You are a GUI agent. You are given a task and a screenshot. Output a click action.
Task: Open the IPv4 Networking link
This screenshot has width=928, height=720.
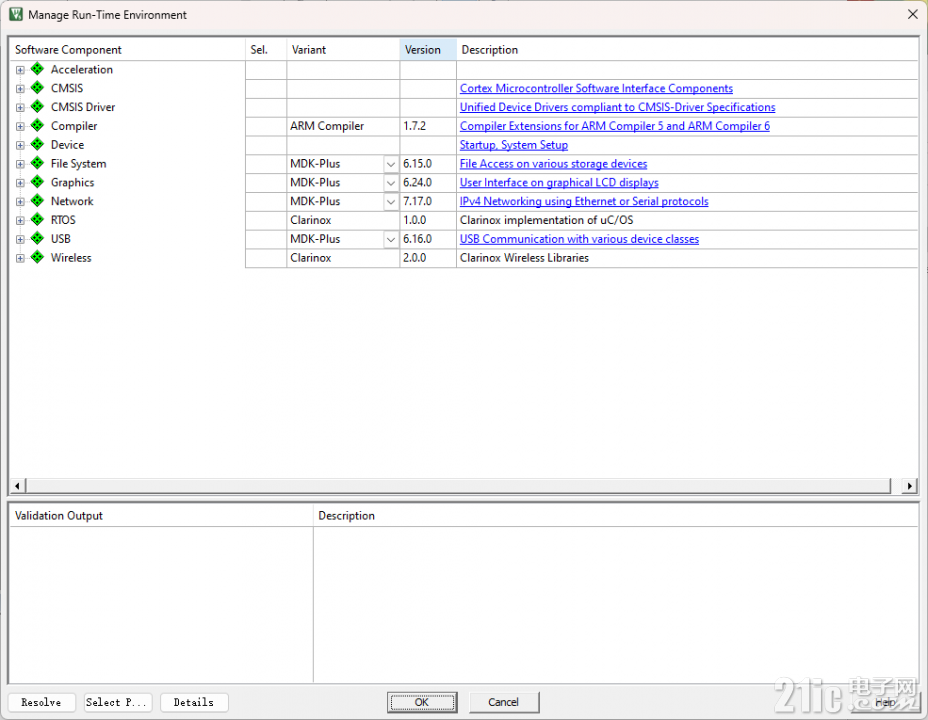[584, 202]
